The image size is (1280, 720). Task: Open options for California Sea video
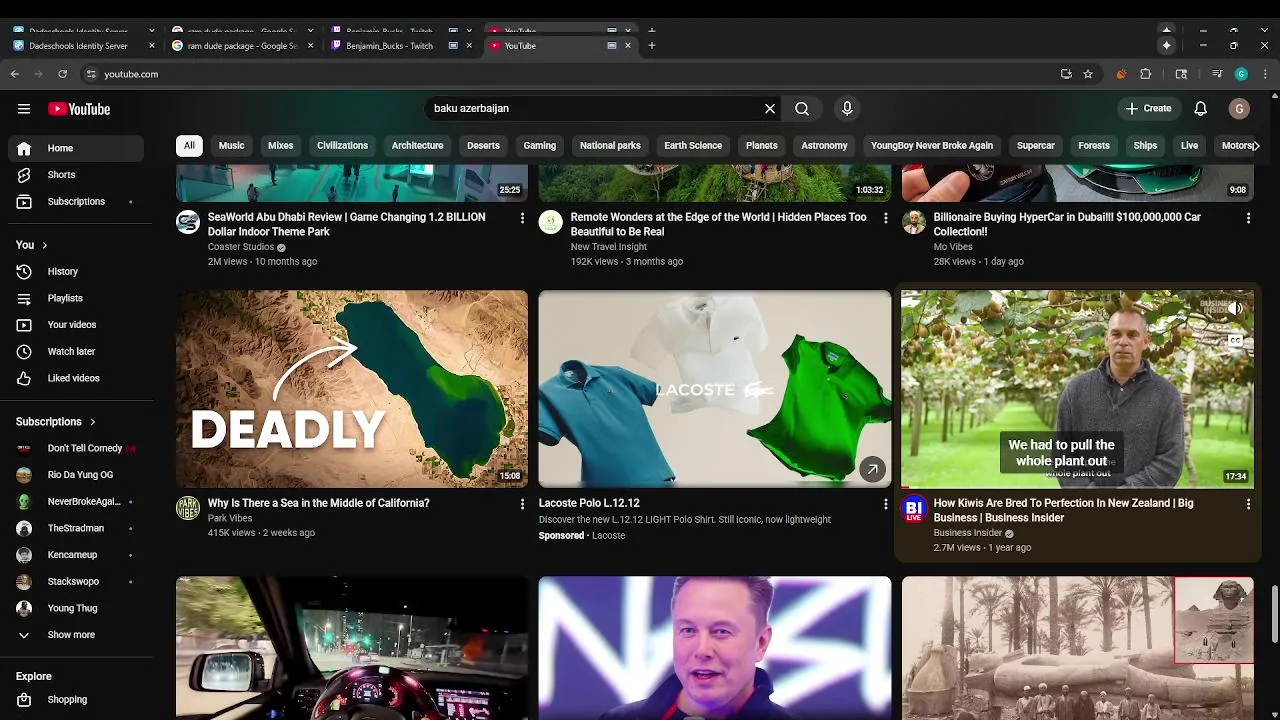[x=522, y=504]
